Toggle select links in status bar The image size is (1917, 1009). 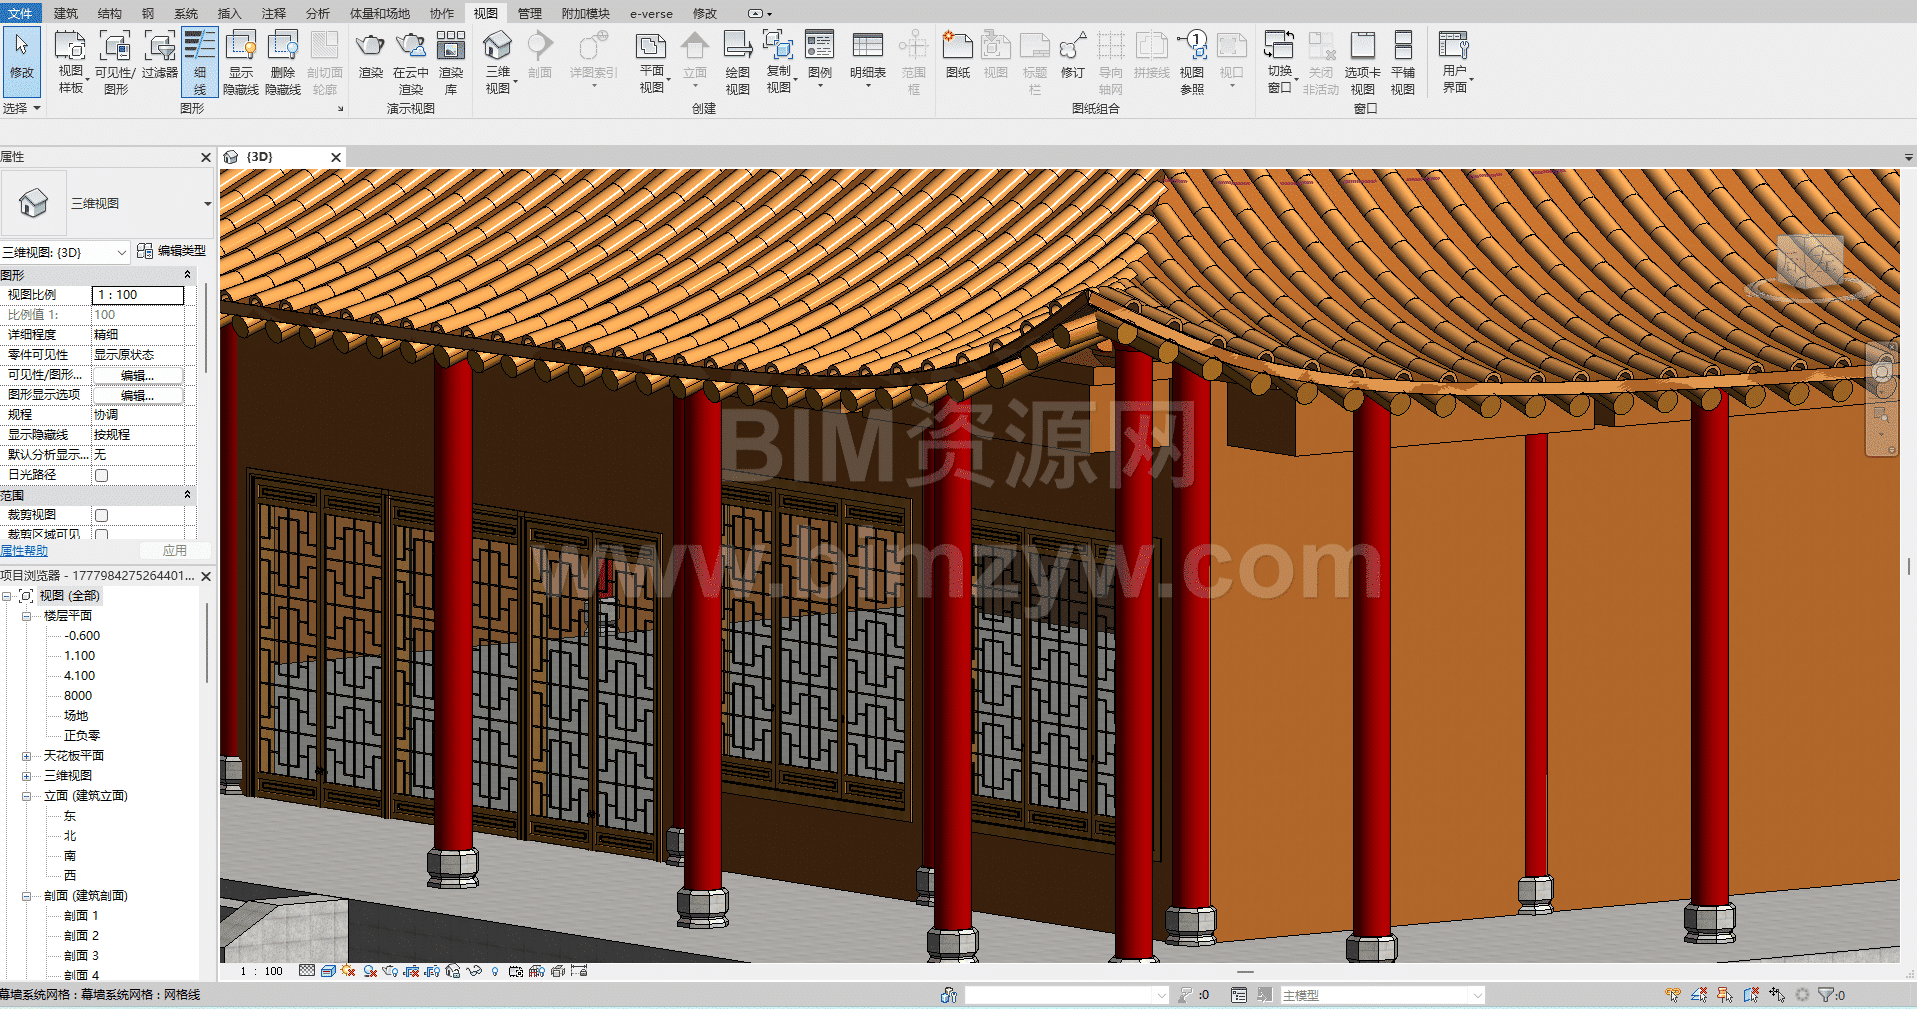click(x=1673, y=995)
